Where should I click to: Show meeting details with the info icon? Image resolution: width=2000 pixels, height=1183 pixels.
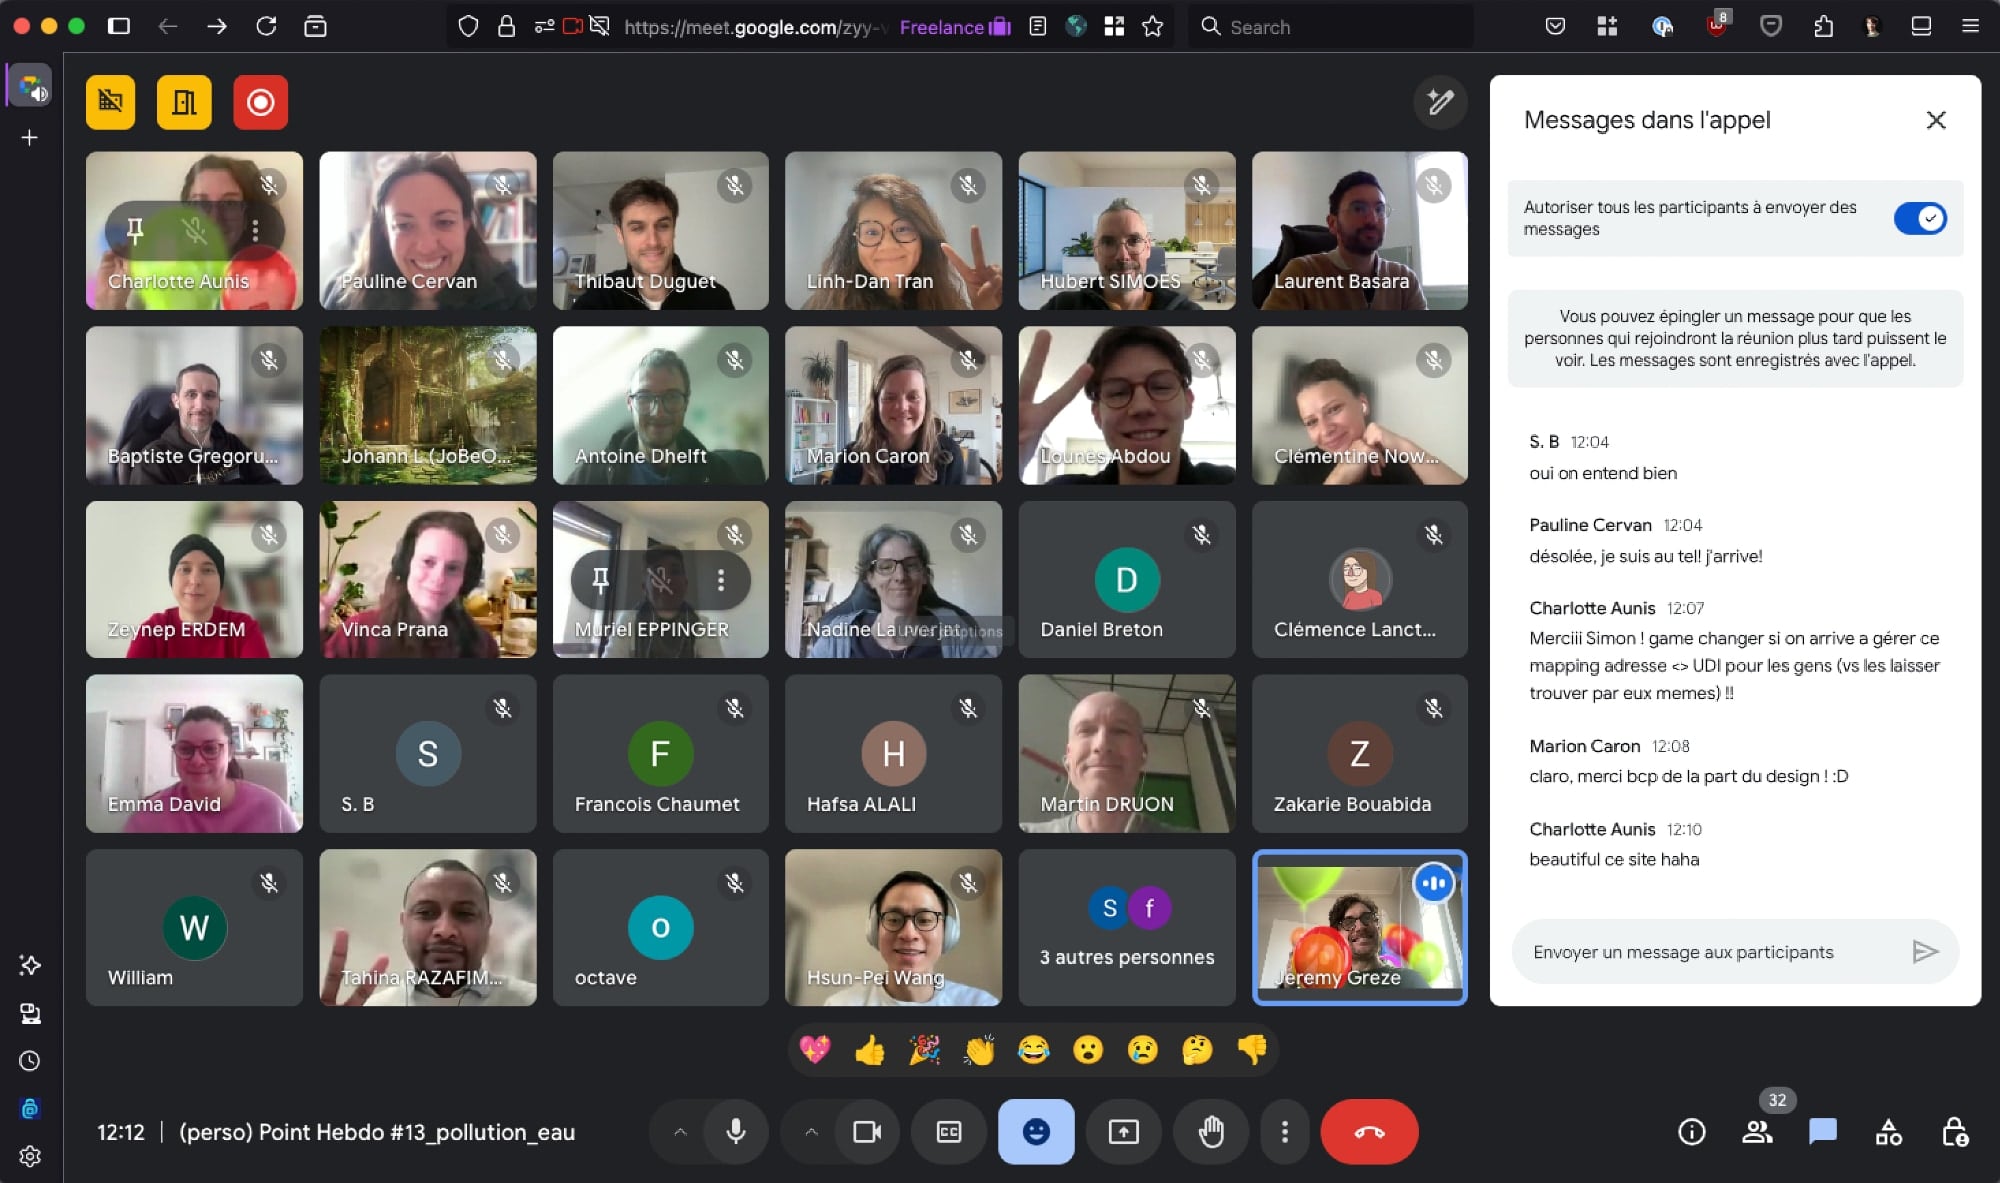1692,1132
